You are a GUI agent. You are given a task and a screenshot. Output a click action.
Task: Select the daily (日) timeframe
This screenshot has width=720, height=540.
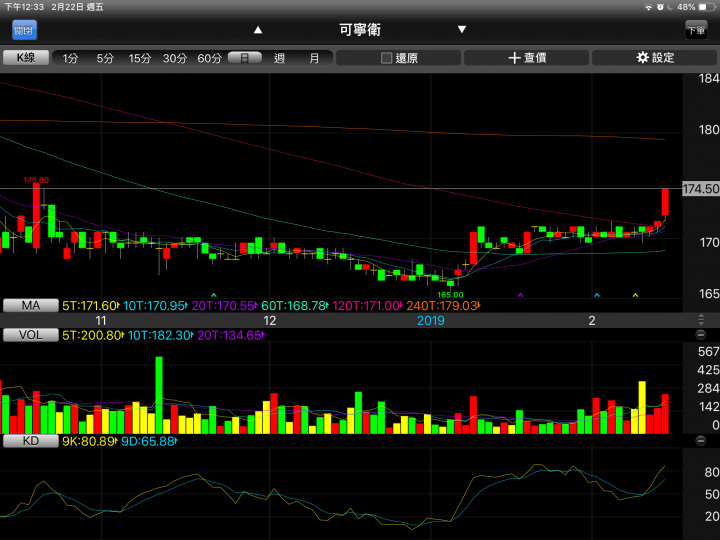245,58
